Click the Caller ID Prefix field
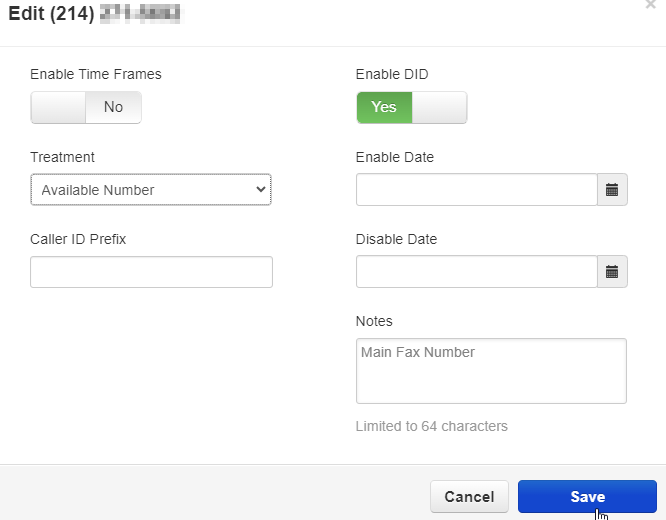Image resolution: width=666 pixels, height=520 pixels. click(x=151, y=272)
